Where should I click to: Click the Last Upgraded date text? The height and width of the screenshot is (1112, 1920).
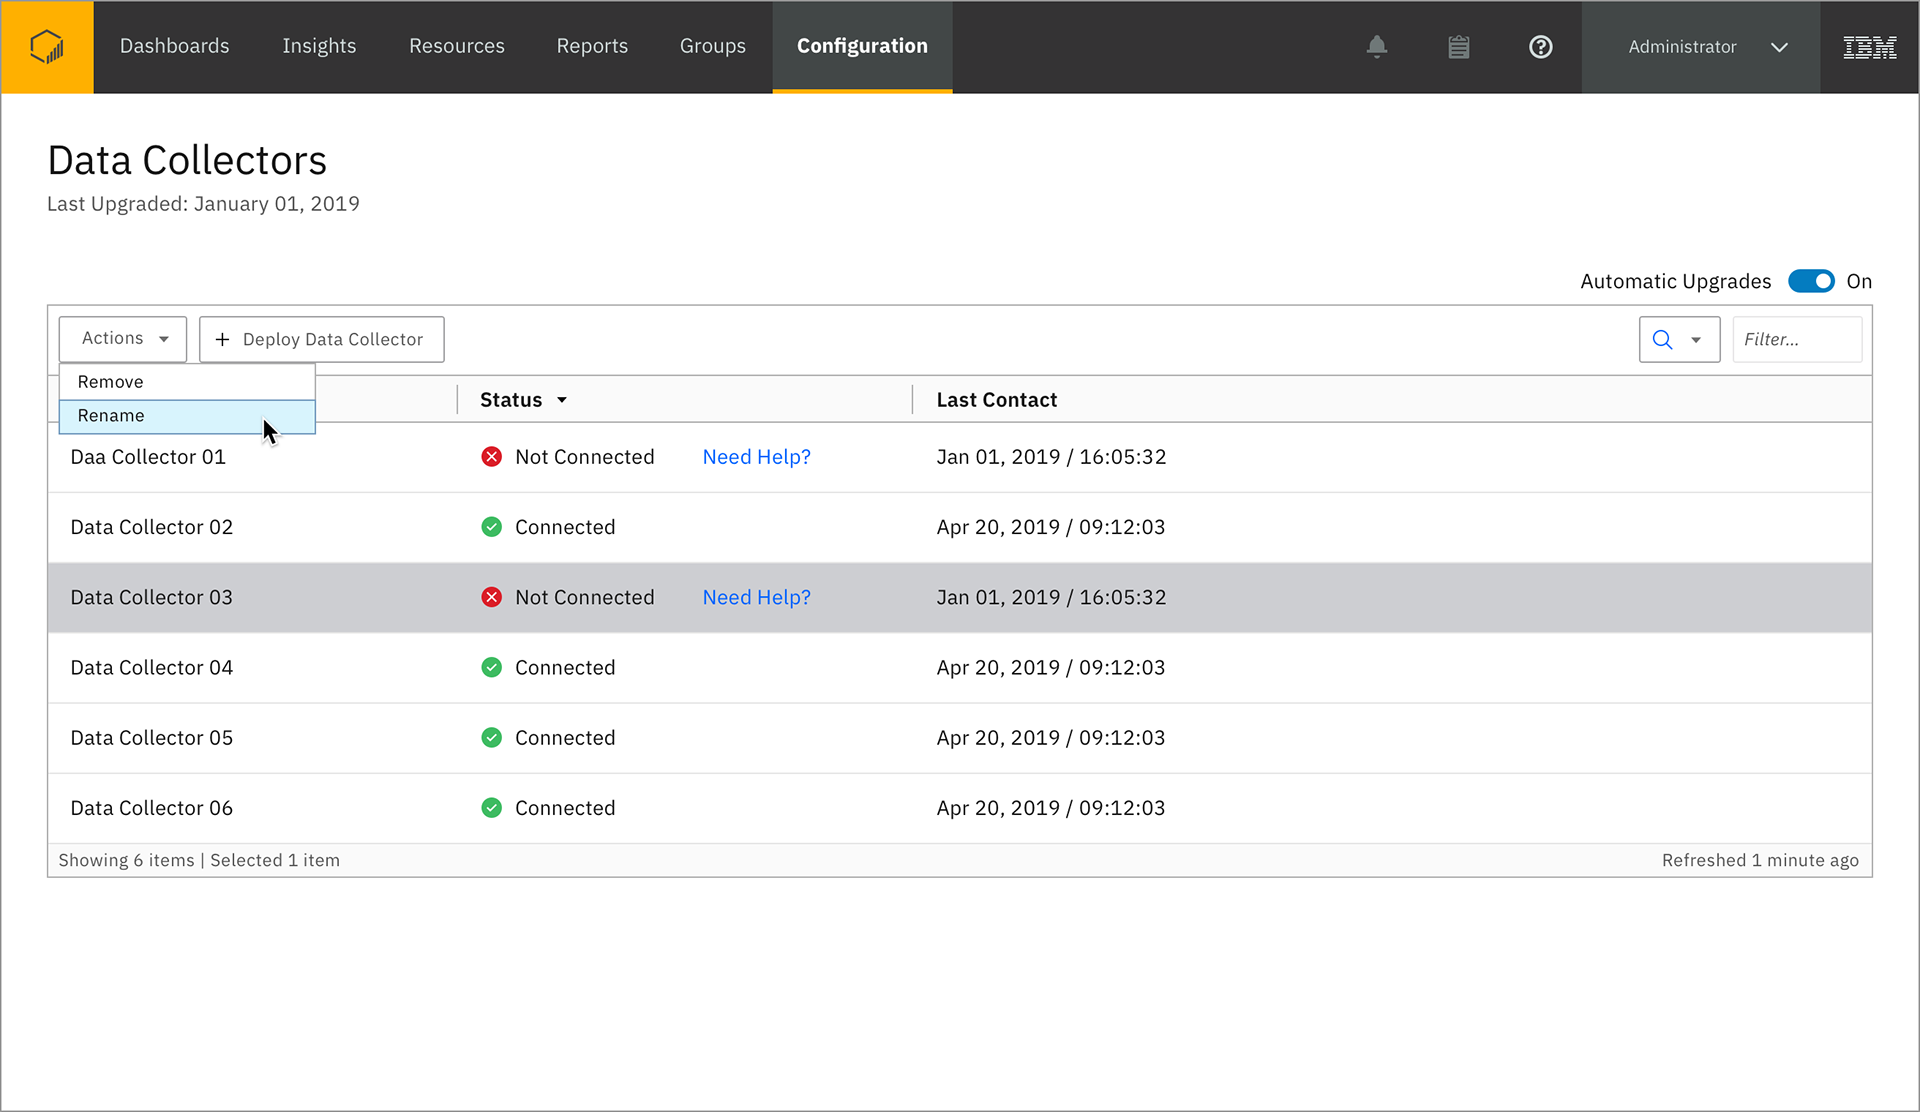(203, 204)
